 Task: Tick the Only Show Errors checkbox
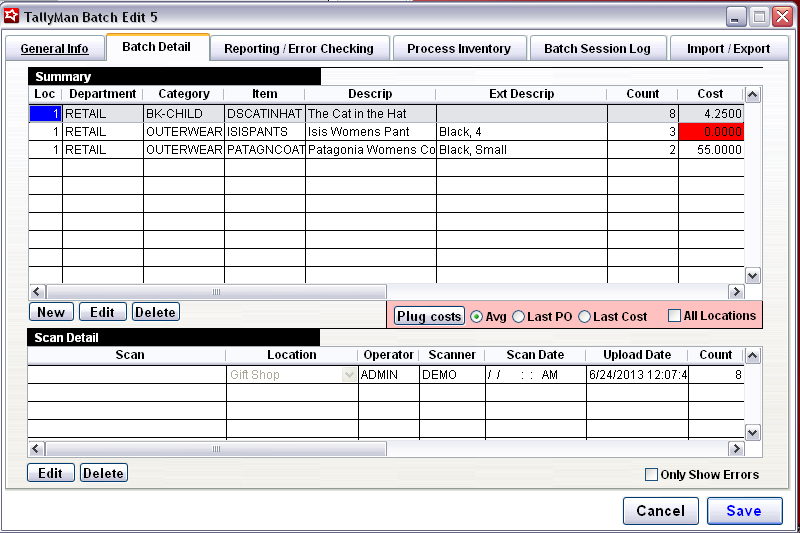pos(652,474)
